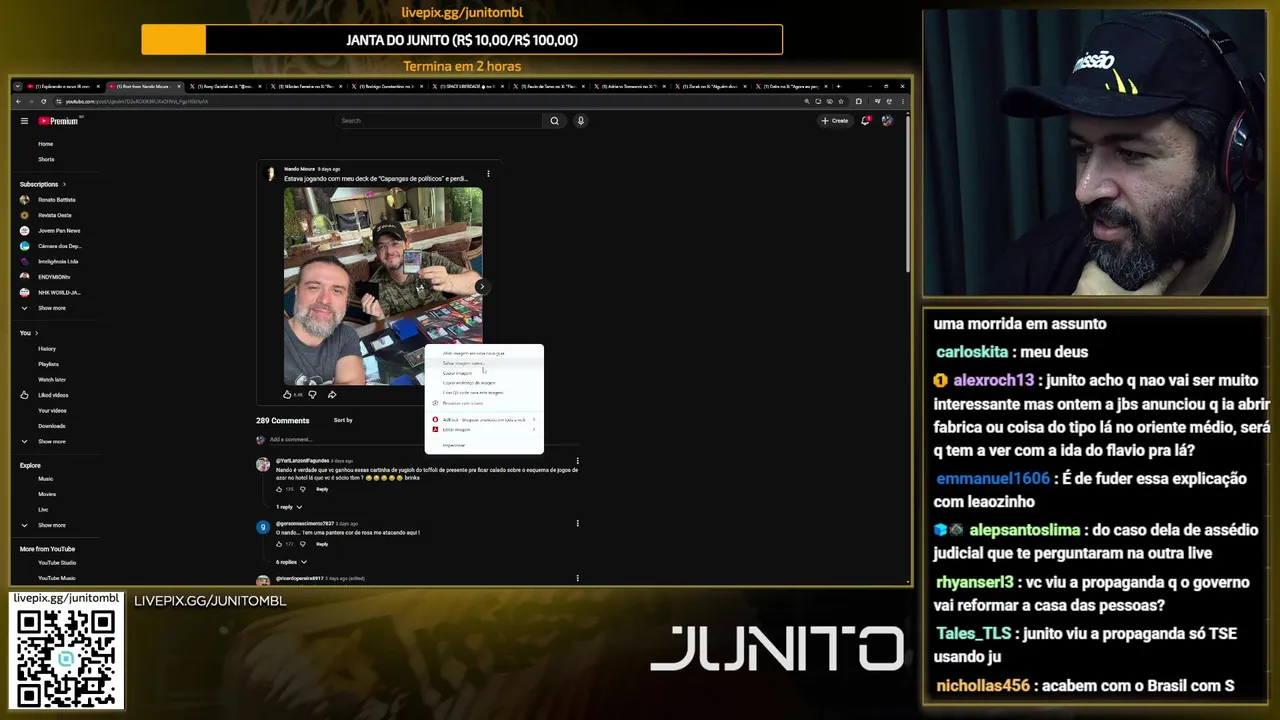The width and height of the screenshot is (1280, 720).
Task: Open the new tab plus button
Action: [x=837, y=86]
